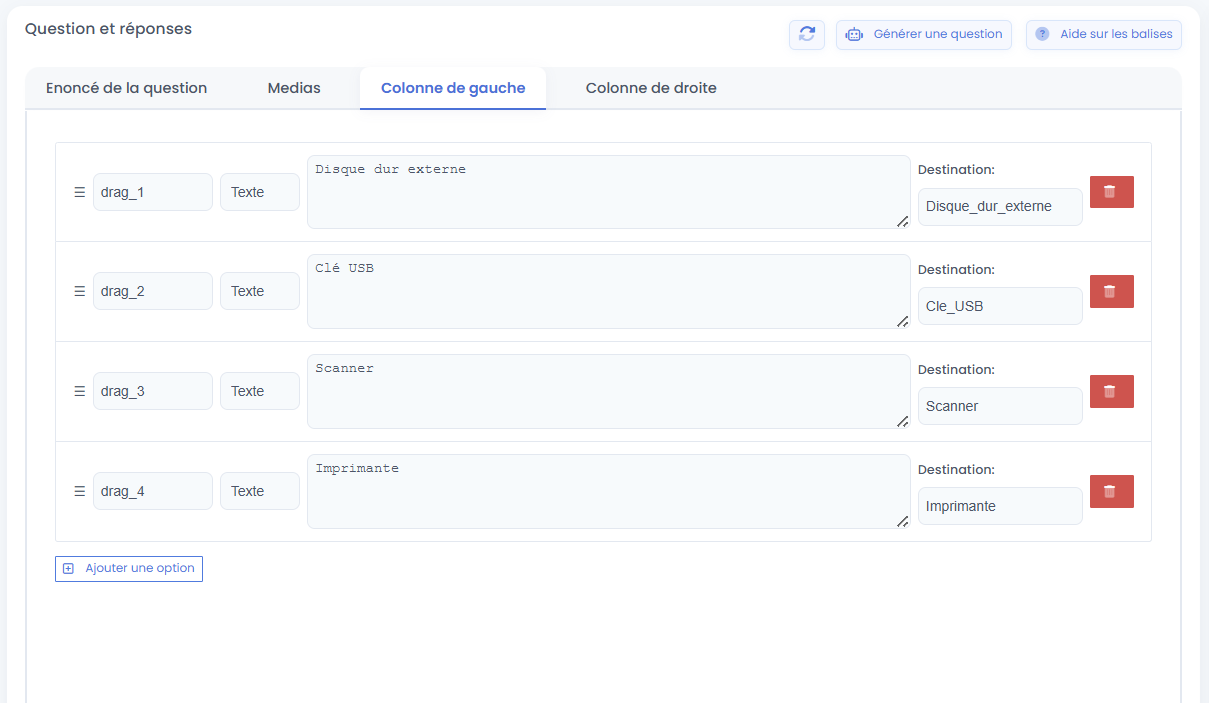This screenshot has height=703, width=1209.
Task: Click into the Clé USB text area
Action: 609,291
